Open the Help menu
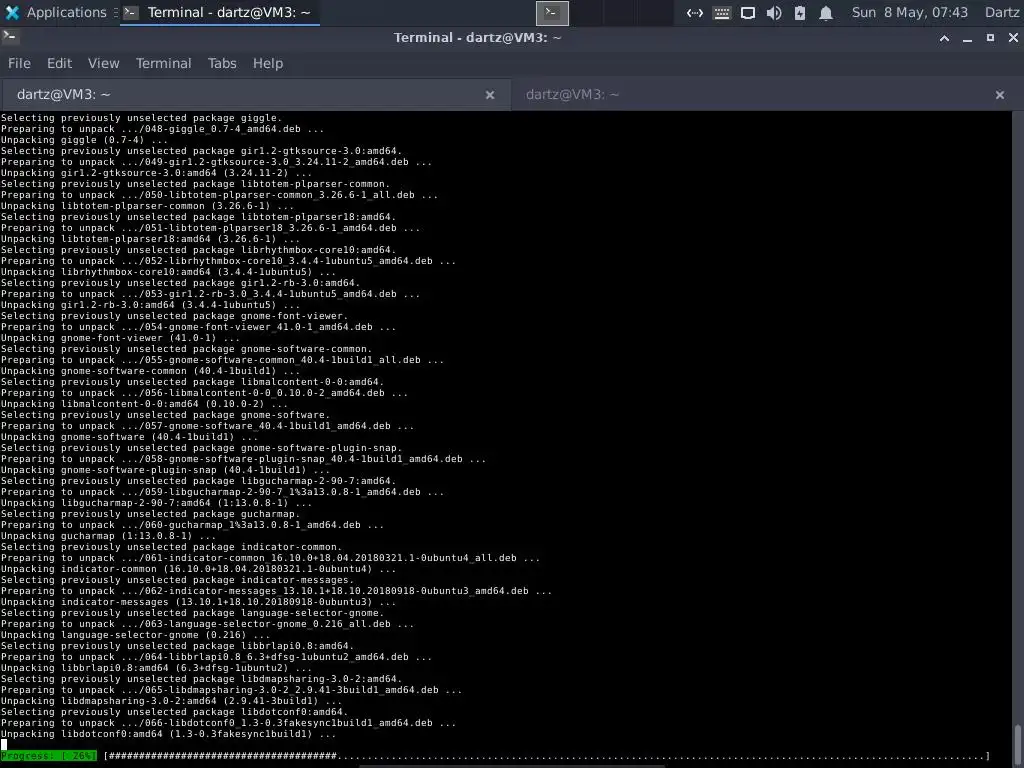 268,63
